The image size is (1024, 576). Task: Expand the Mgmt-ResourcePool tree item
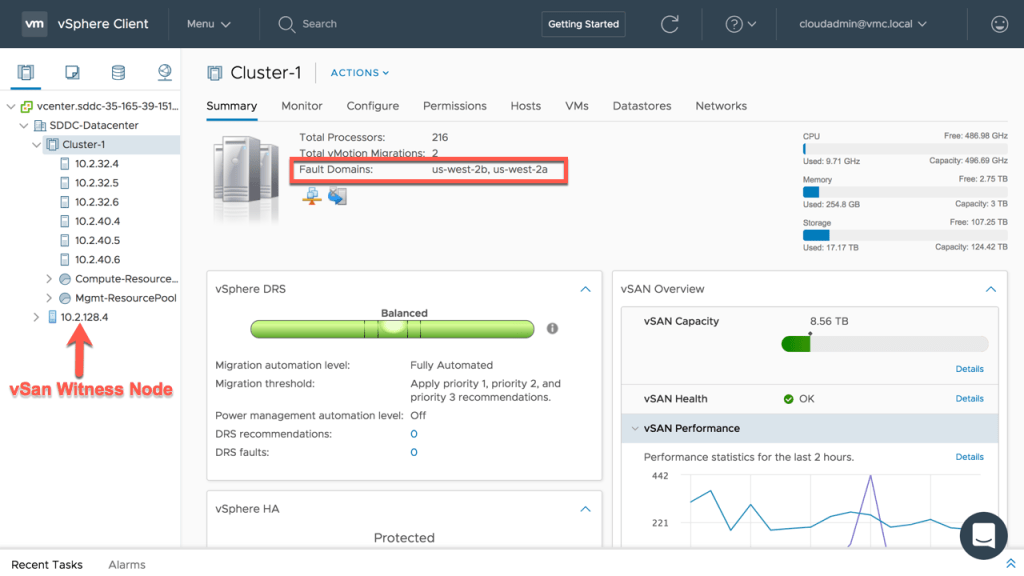[x=49, y=298]
